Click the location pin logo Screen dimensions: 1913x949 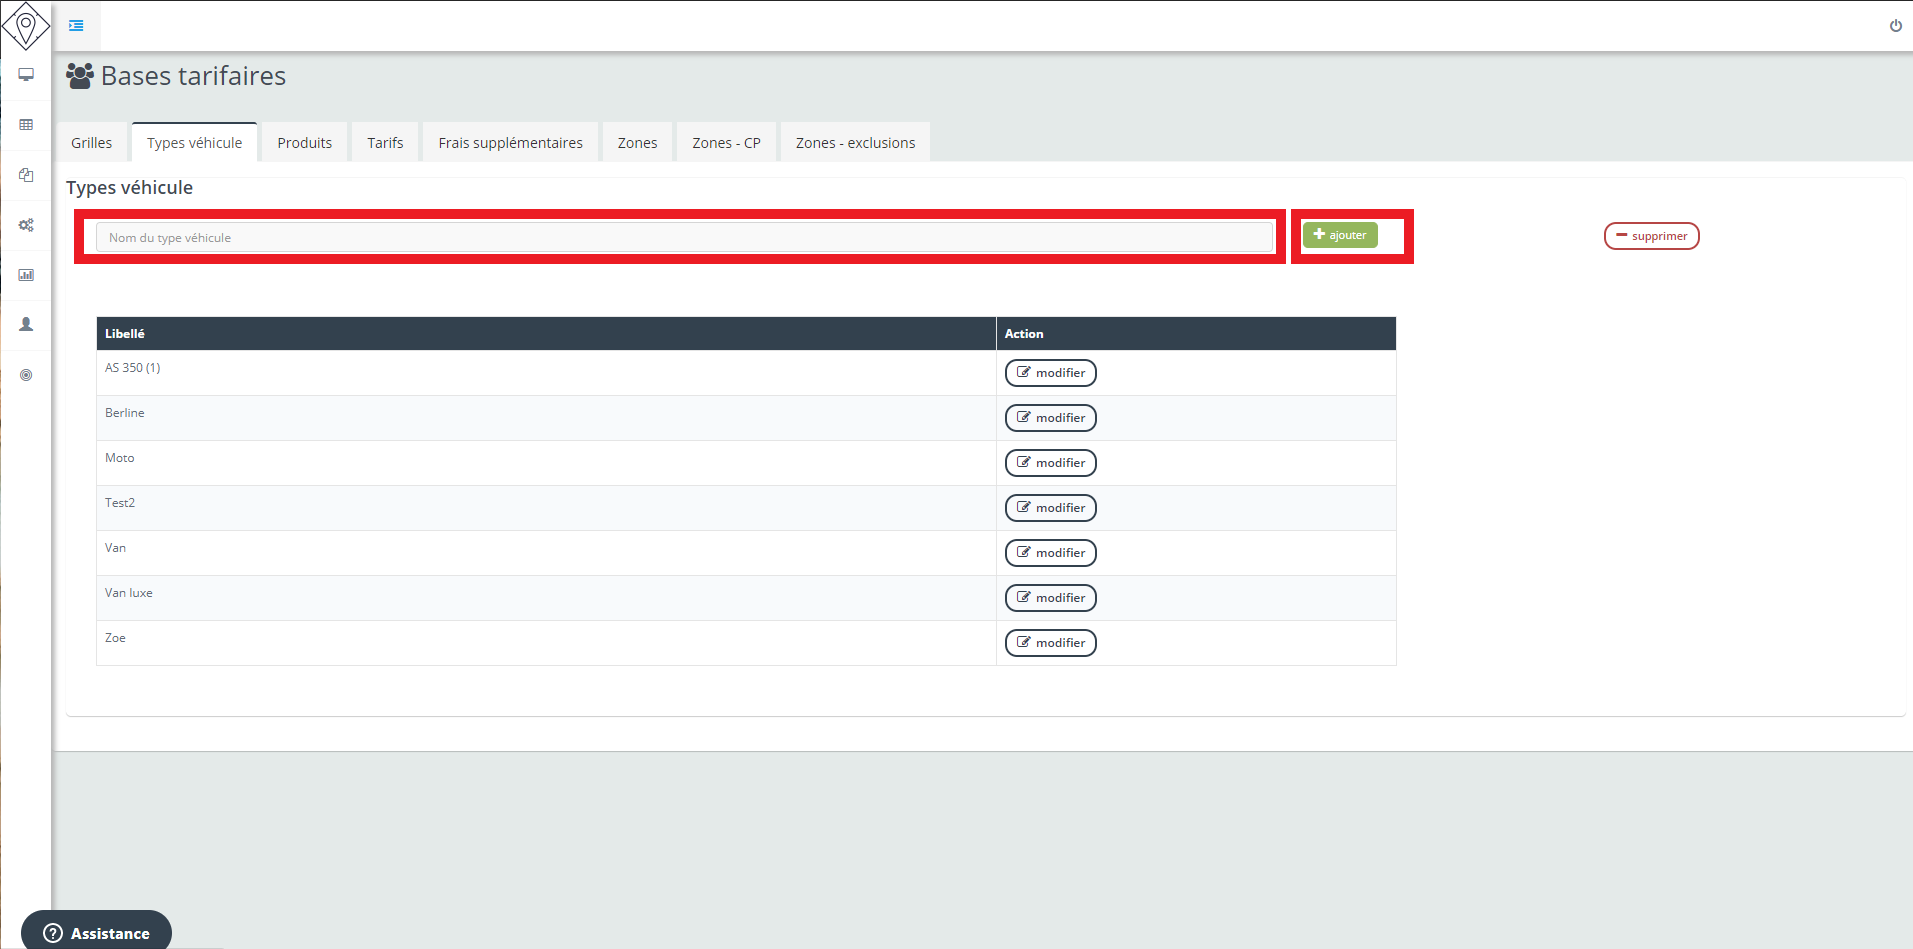click(x=26, y=25)
